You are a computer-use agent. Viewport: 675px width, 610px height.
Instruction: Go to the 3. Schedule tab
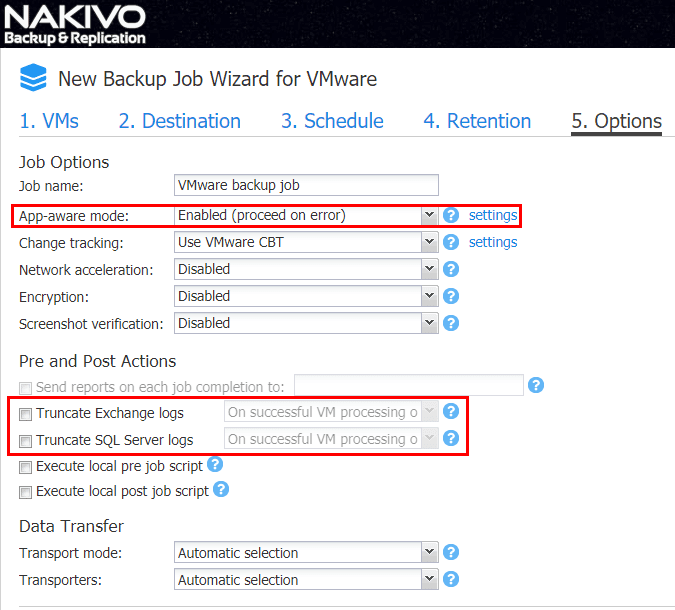point(332,121)
